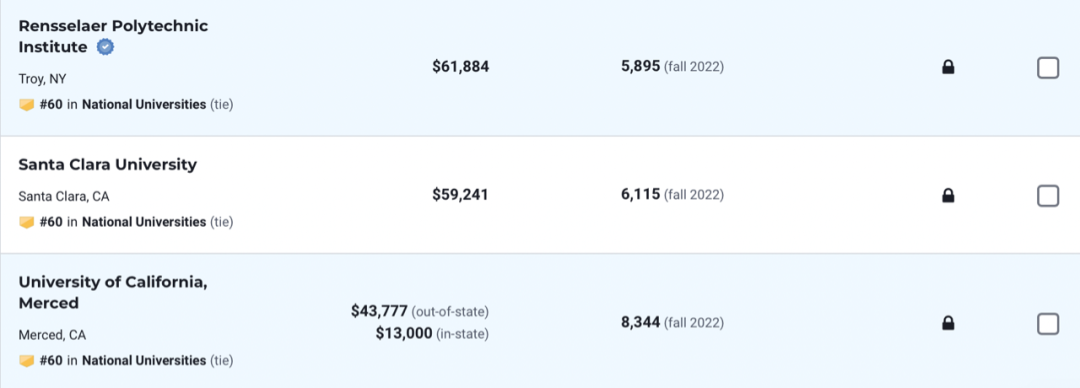Open the Rensselaer Polytechnic Institute profile link
Image resolution: width=1080 pixels, height=388 pixels.
tap(113, 37)
